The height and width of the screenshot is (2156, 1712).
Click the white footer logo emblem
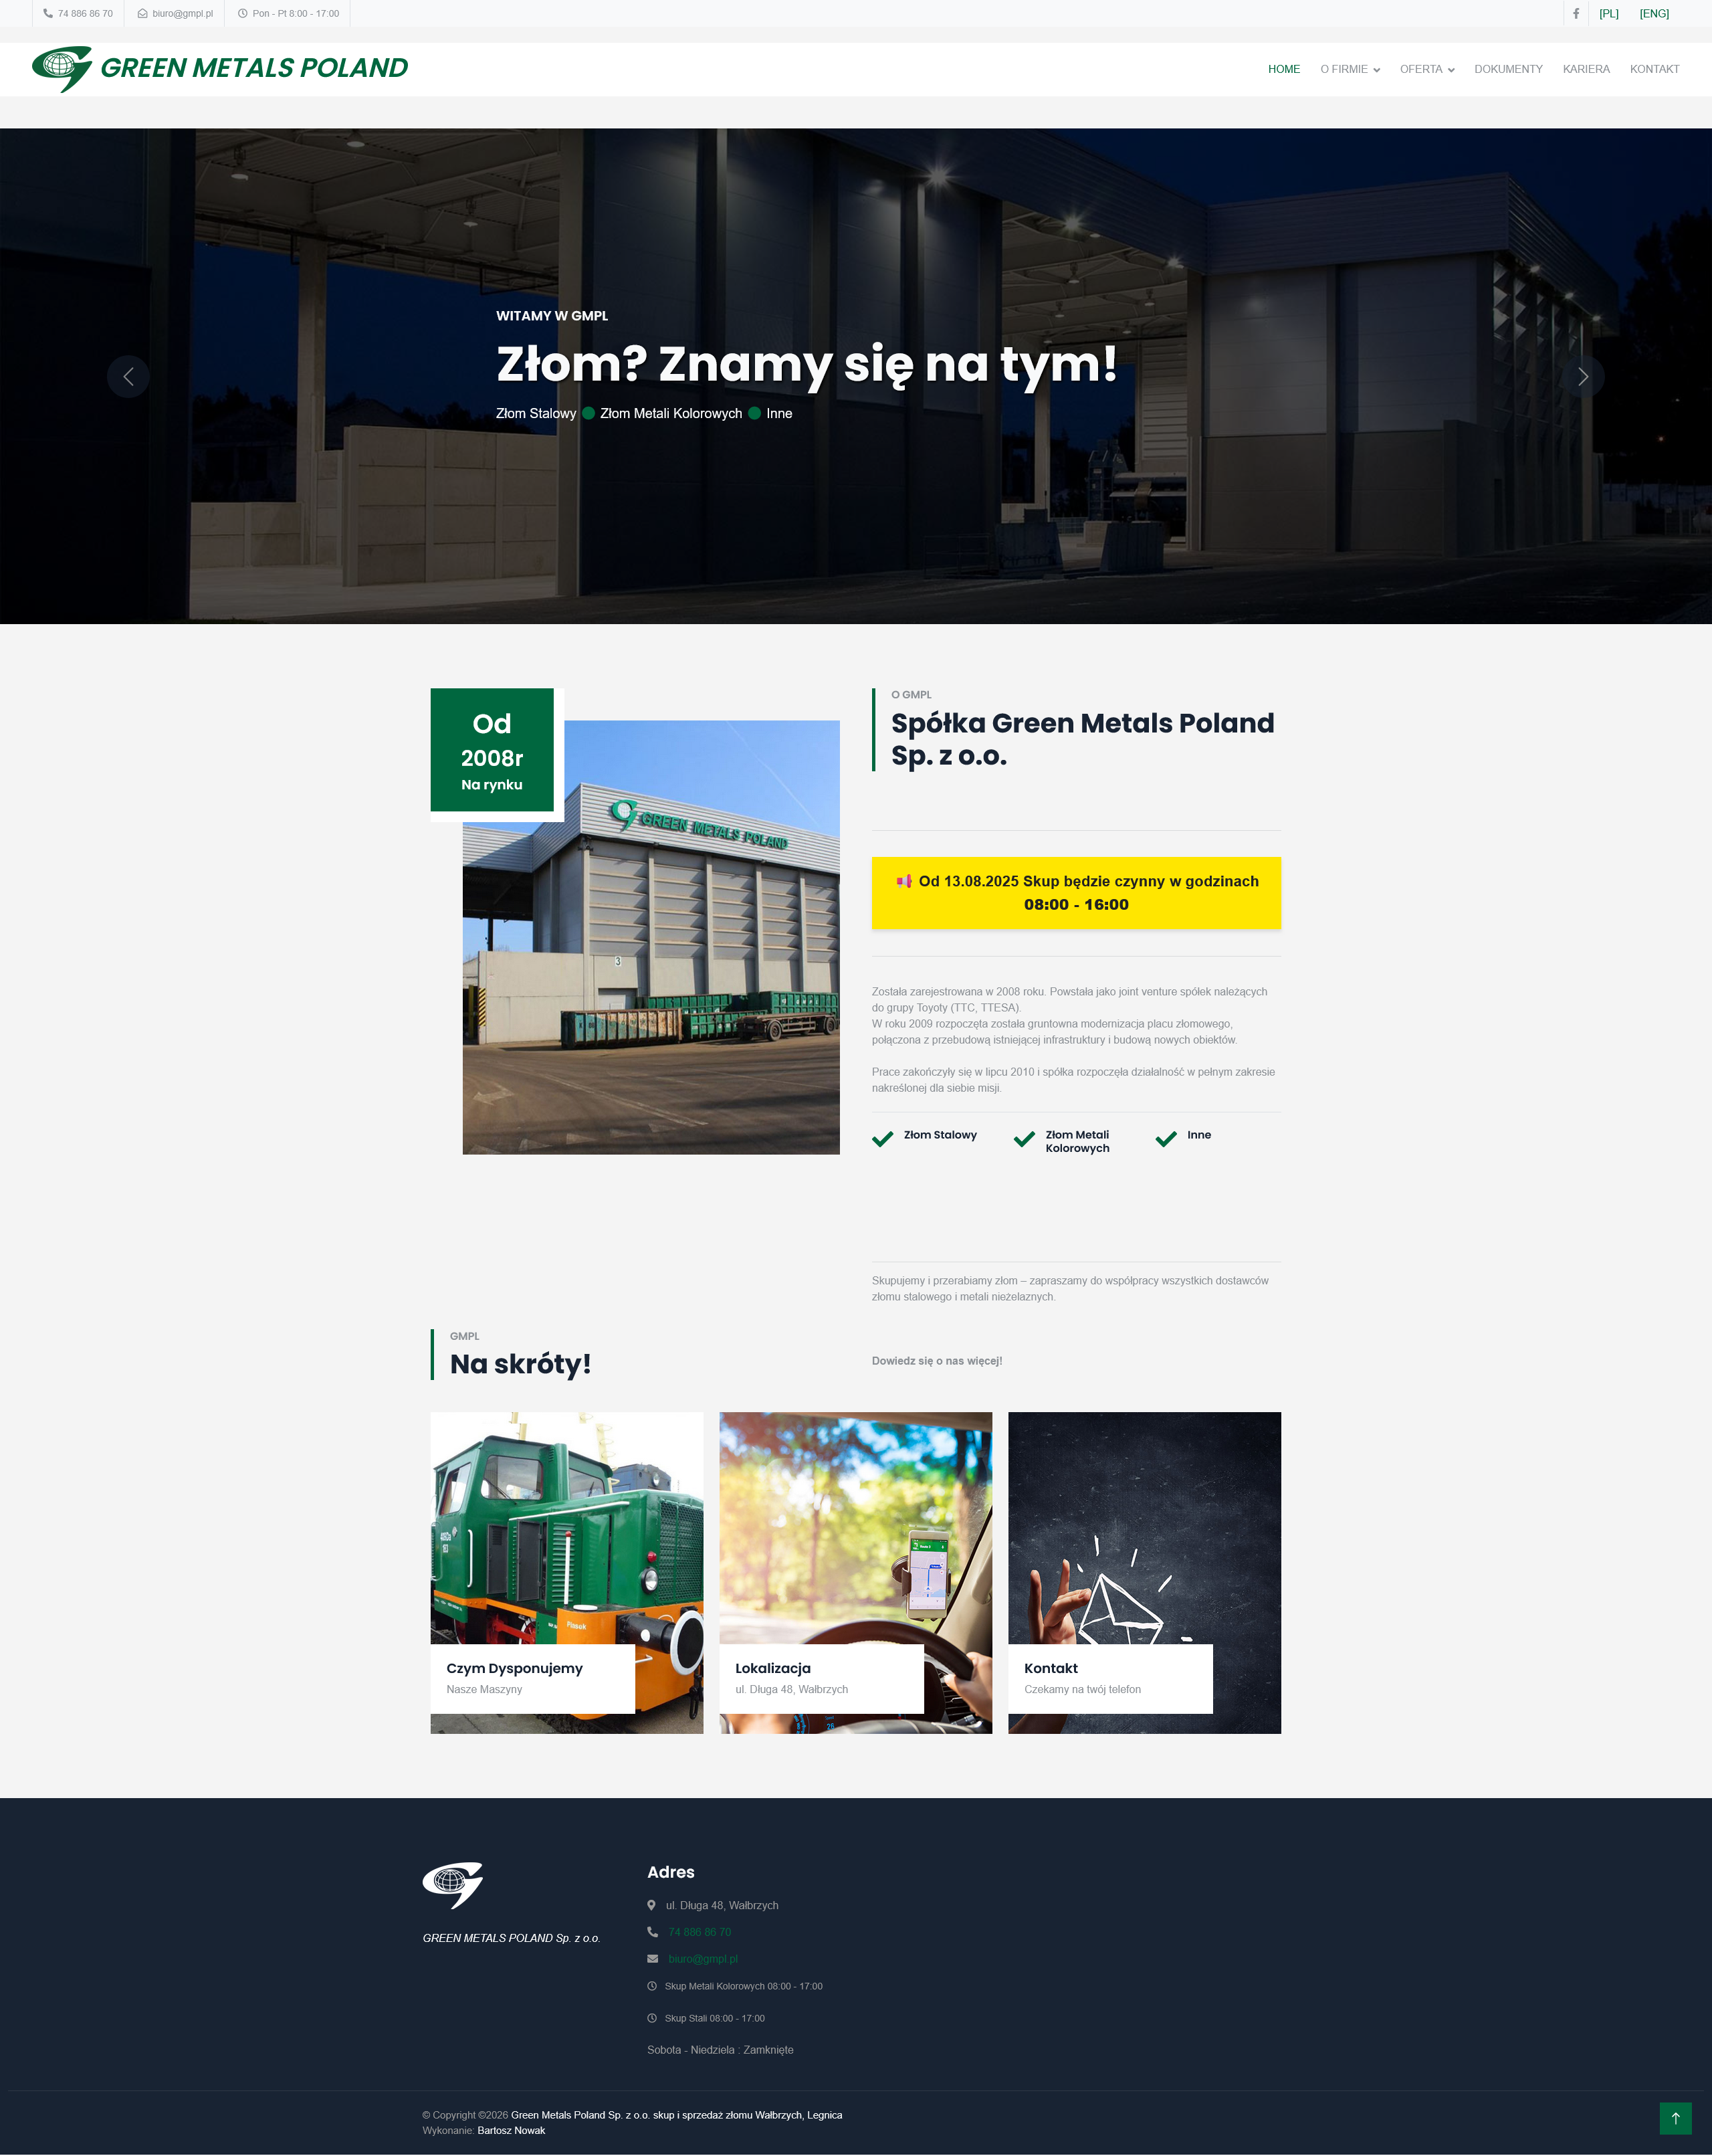(x=453, y=1885)
